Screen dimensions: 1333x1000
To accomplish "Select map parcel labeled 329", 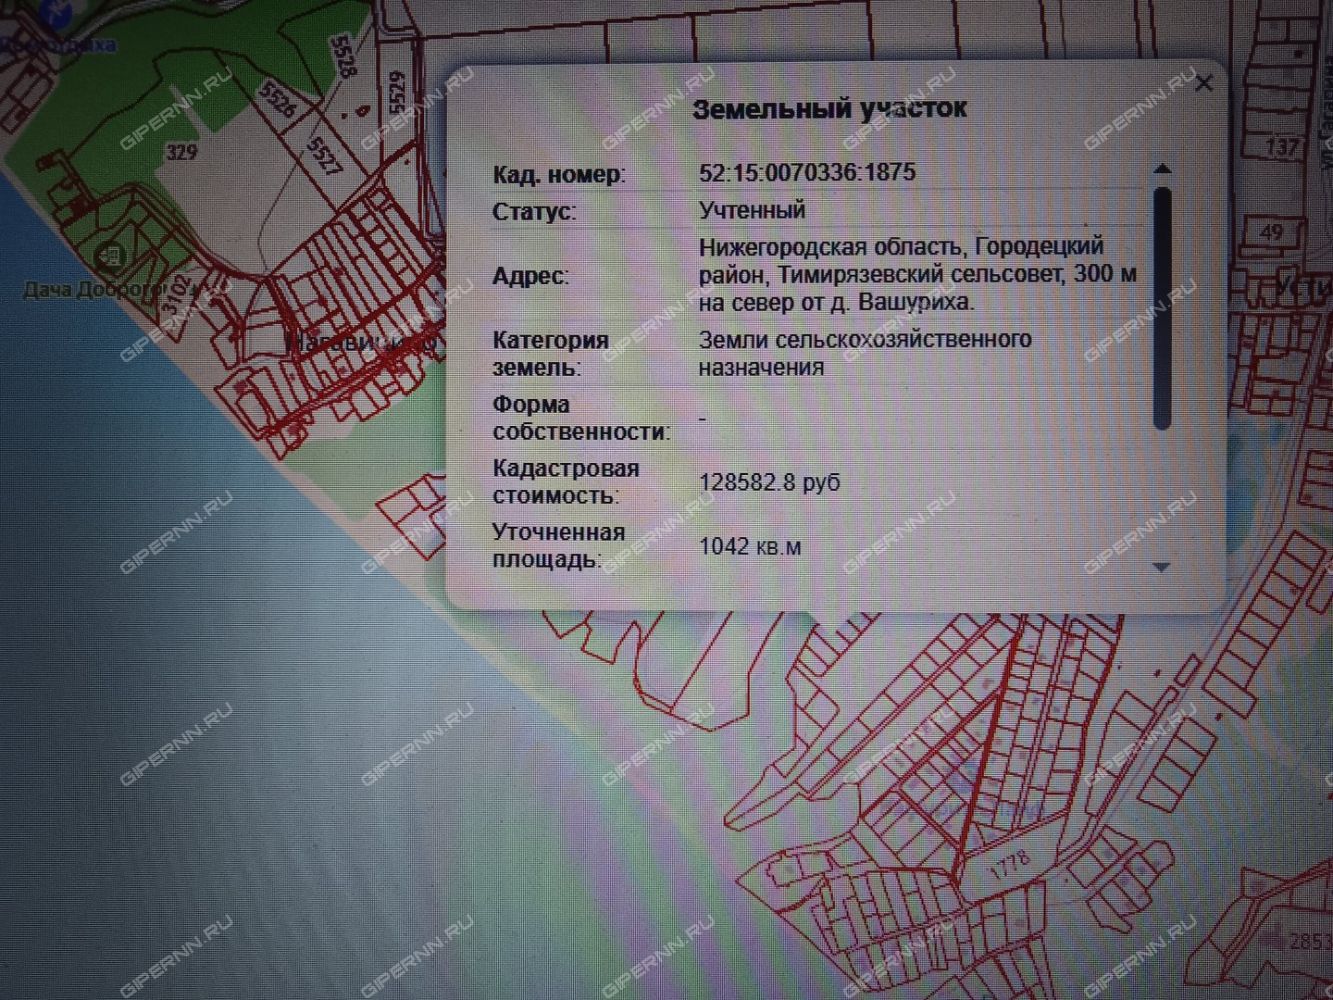I will [181, 152].
